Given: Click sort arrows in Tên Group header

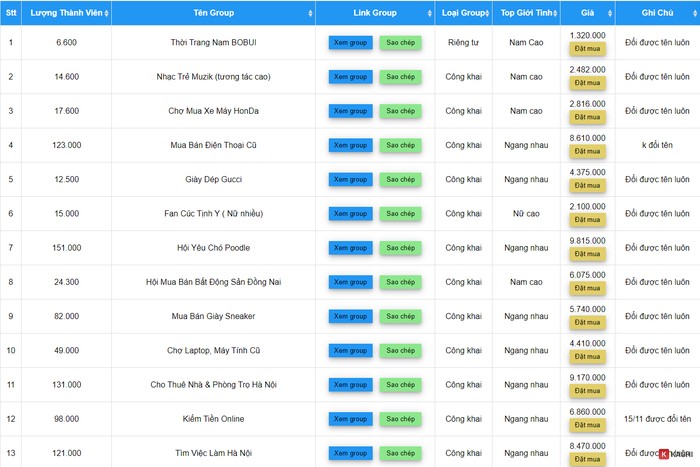Looking at the screenshot, I should pos(310,13).
